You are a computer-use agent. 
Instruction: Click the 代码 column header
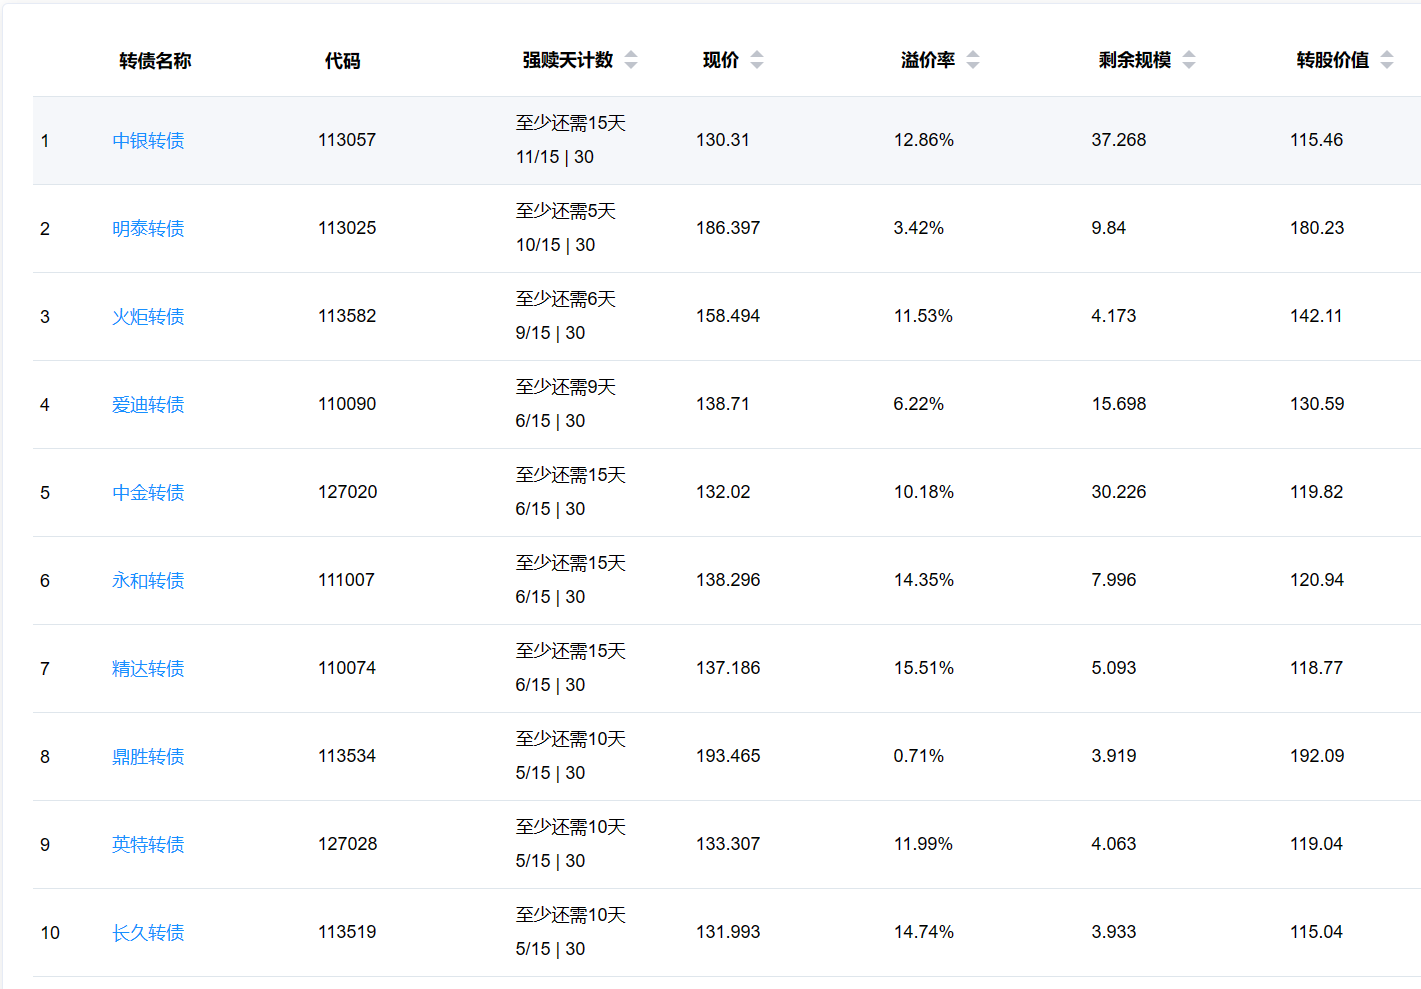click(342, 61)
